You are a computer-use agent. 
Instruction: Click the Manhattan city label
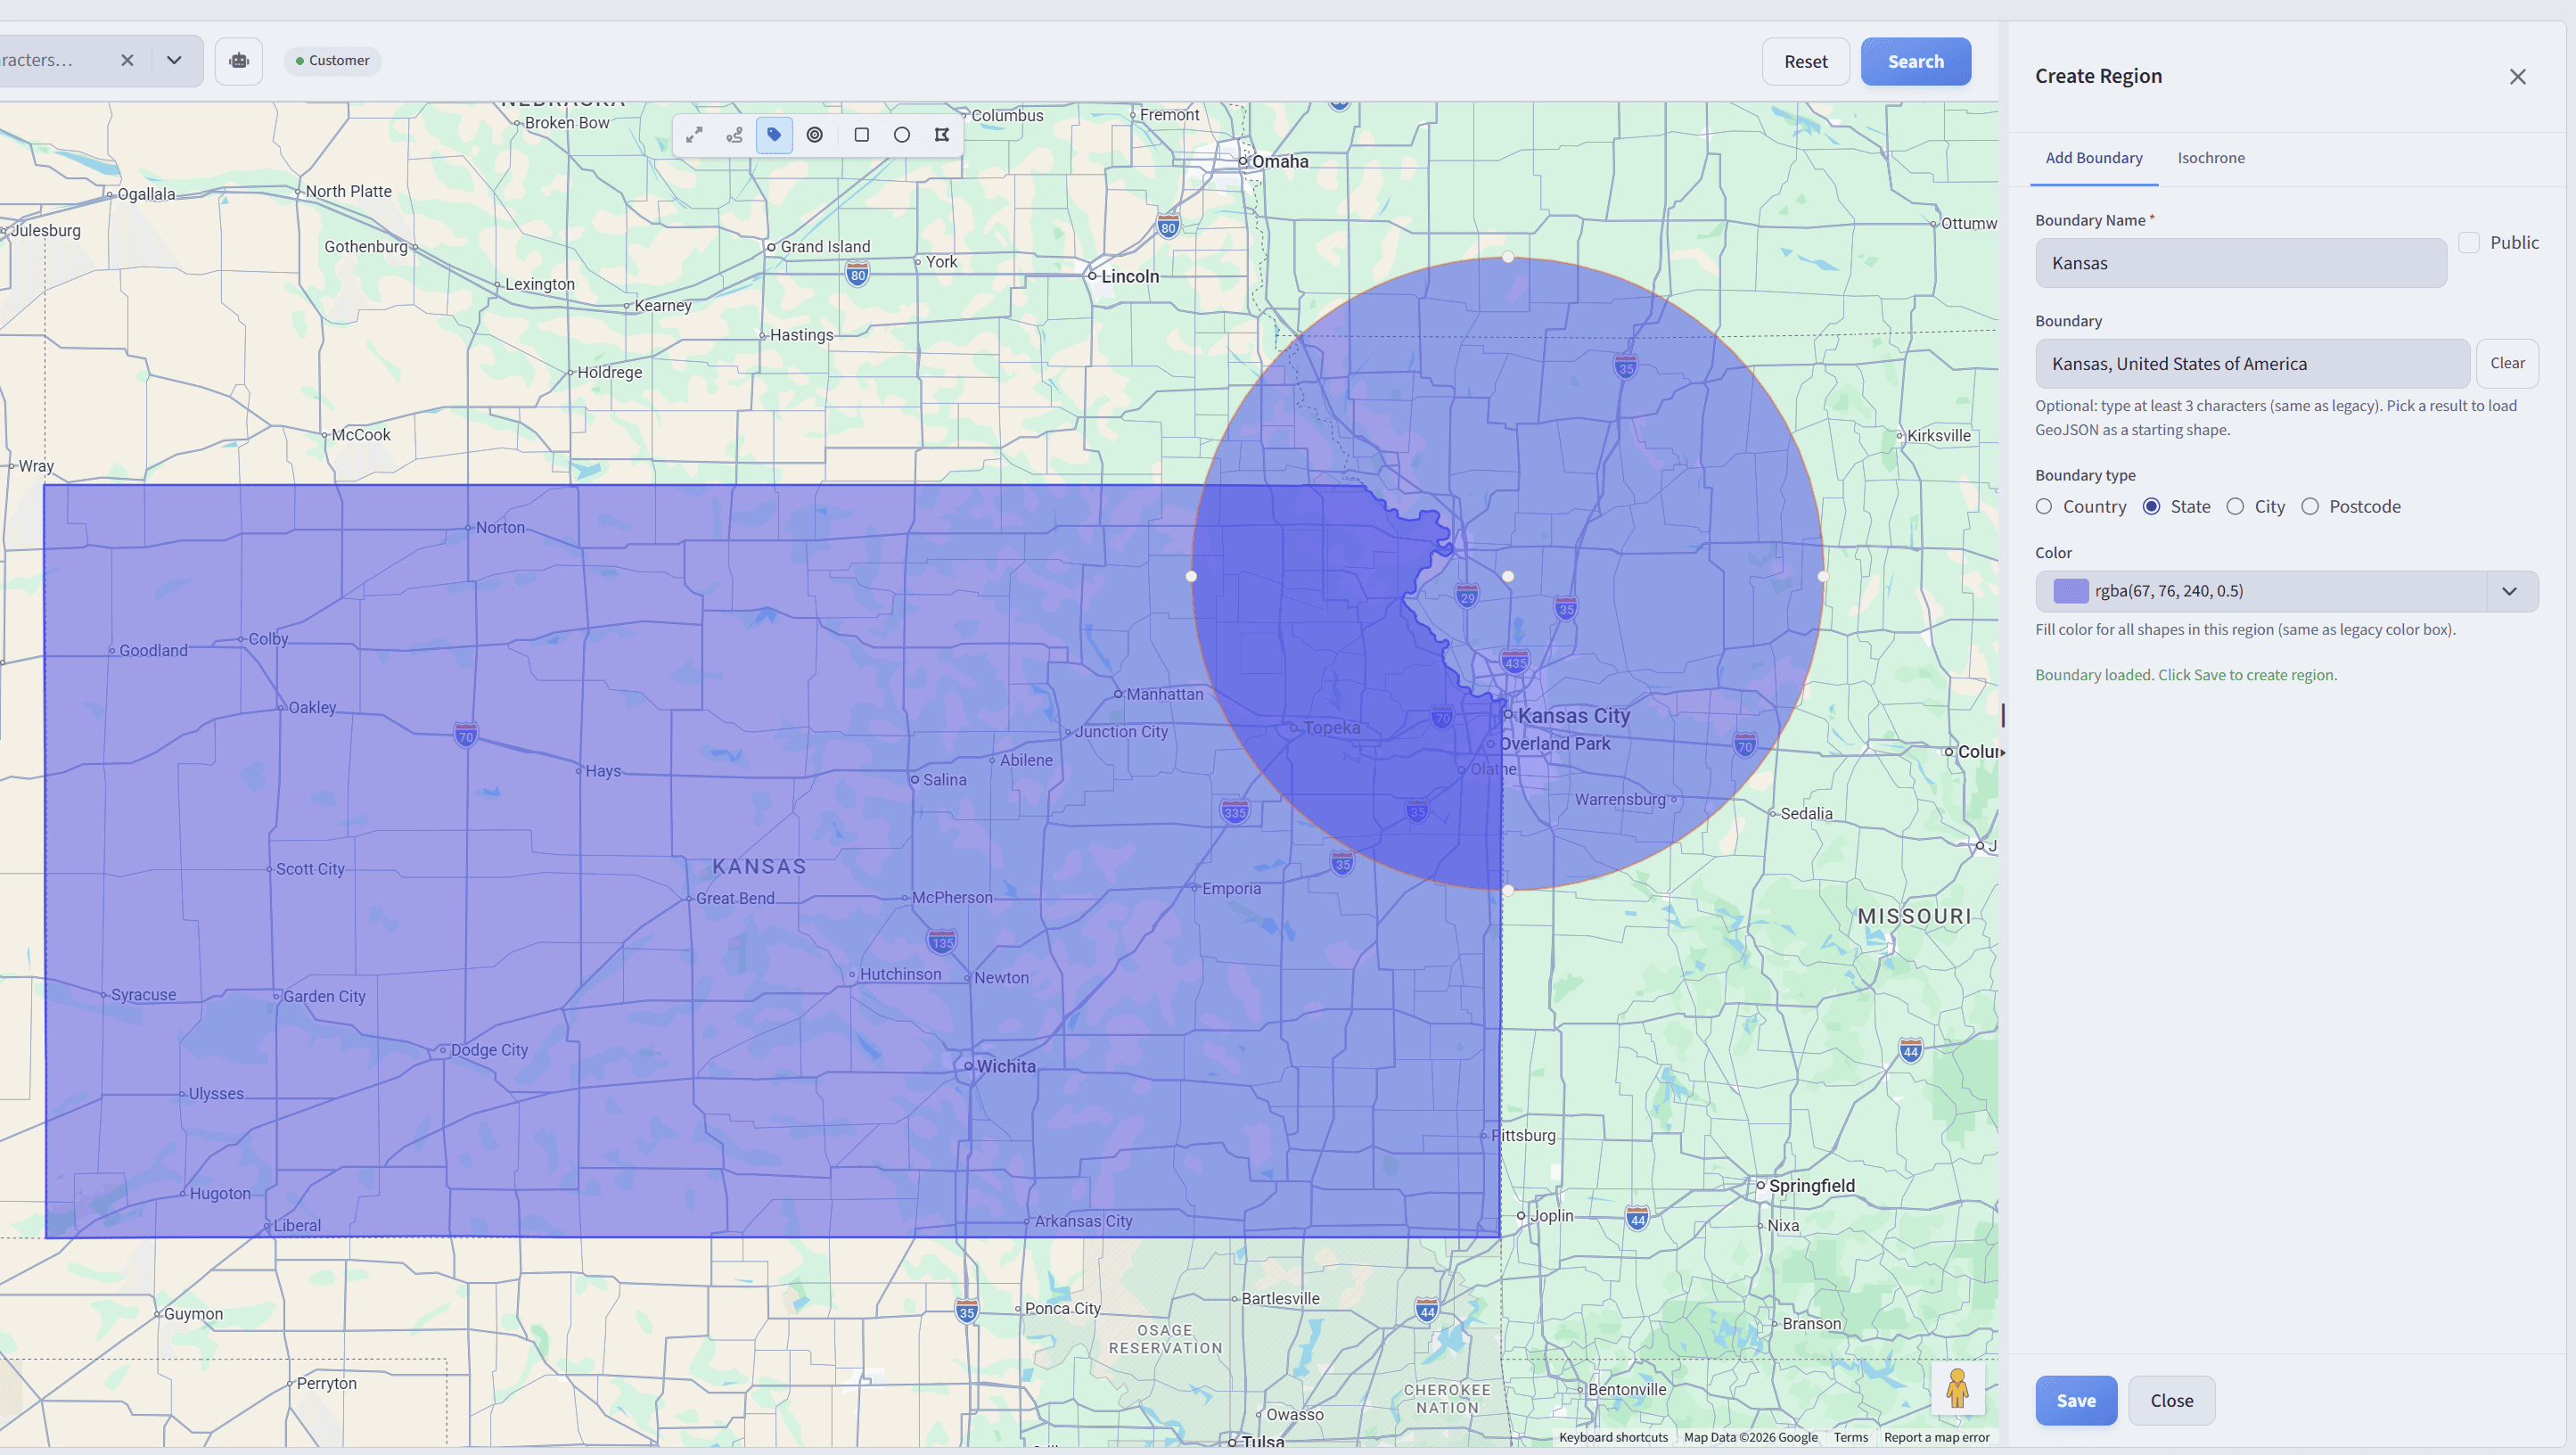click(x=1165, y=694)
